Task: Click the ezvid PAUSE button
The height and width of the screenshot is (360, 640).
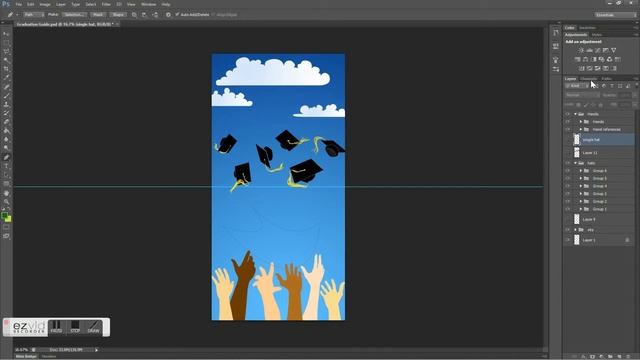Action: click(x=56, y=327)
